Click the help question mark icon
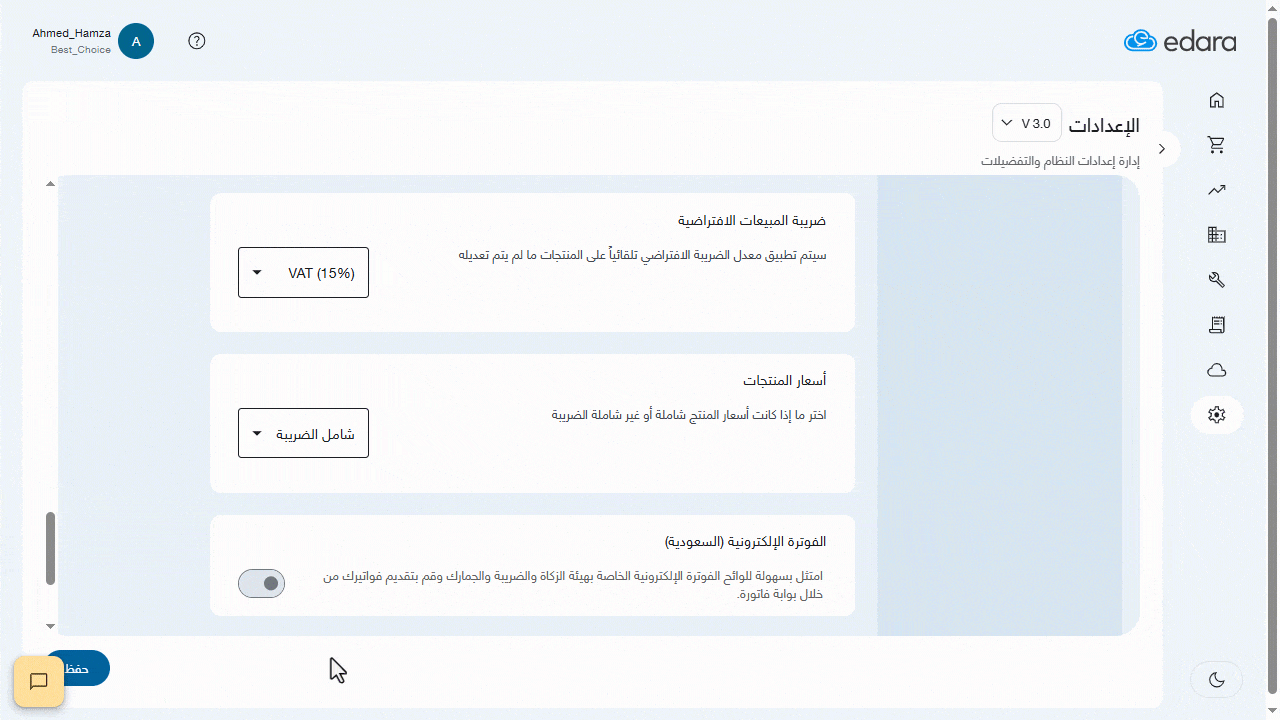Screen dimensions: 1280x720 pos(197,41)
